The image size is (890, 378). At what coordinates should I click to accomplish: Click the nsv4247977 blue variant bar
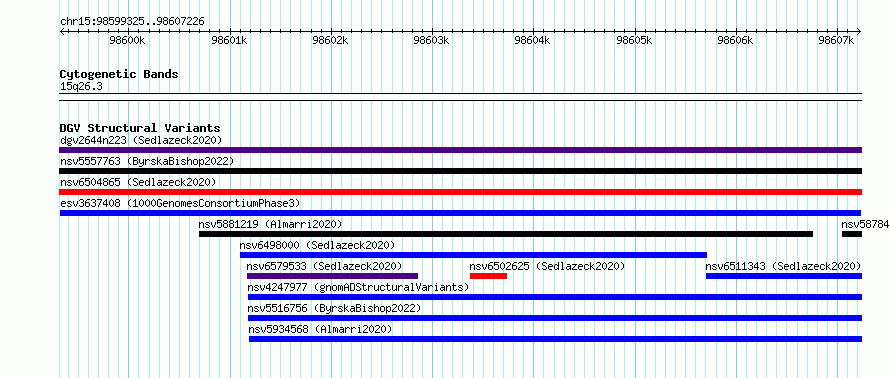click(555, 297)
